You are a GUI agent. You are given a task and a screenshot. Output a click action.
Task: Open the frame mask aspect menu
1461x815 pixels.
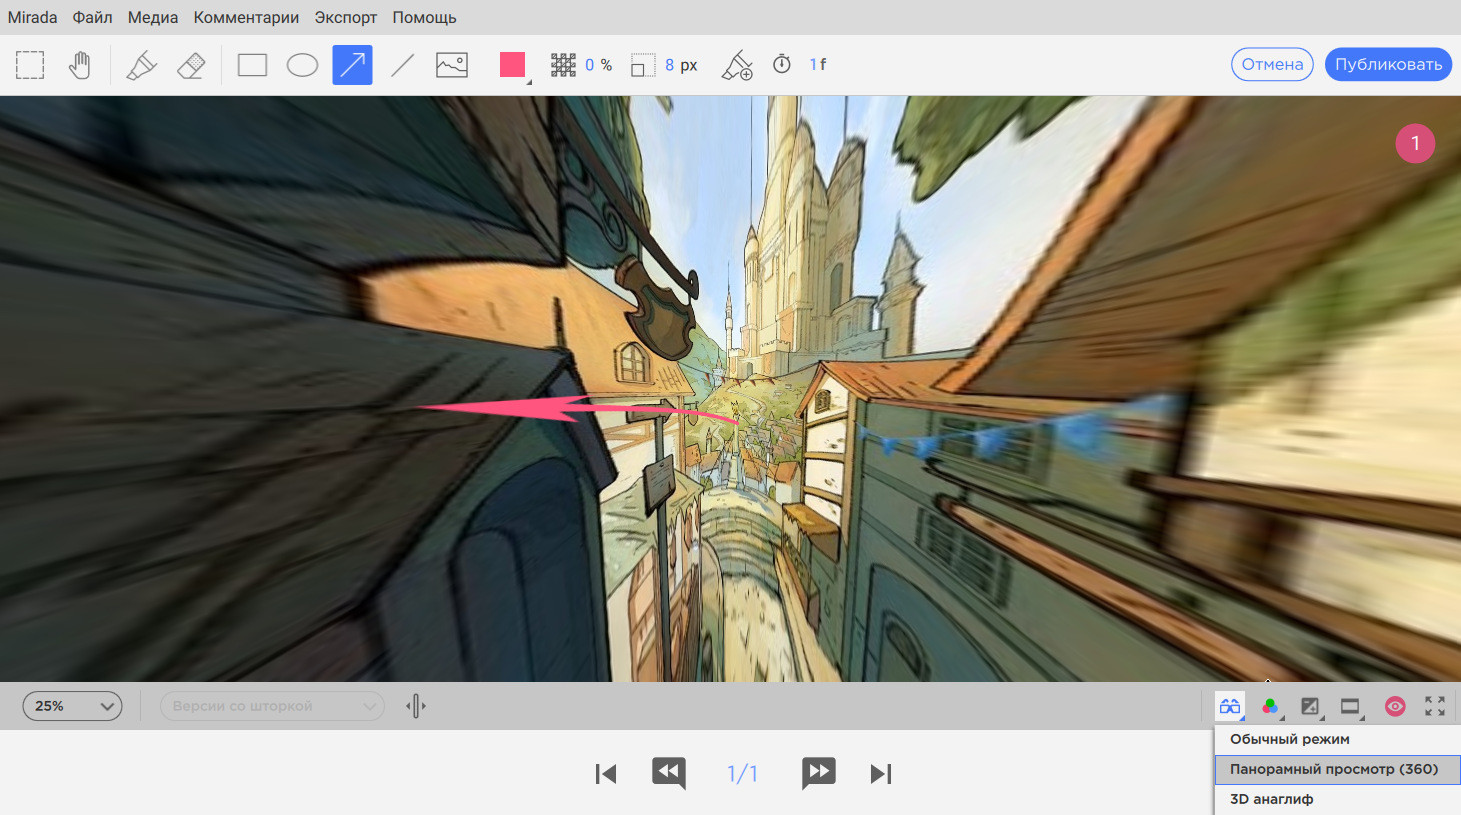click(x=1351, y=706)
